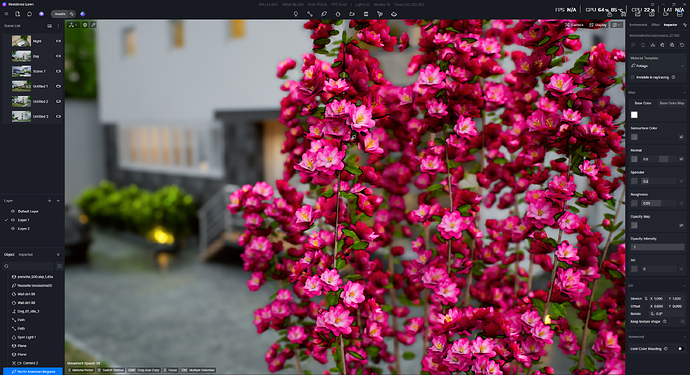The height and width of the screenshot is (375, 690).
Task: Adjust the Roughness slider
Action: (x=658, y=203)
